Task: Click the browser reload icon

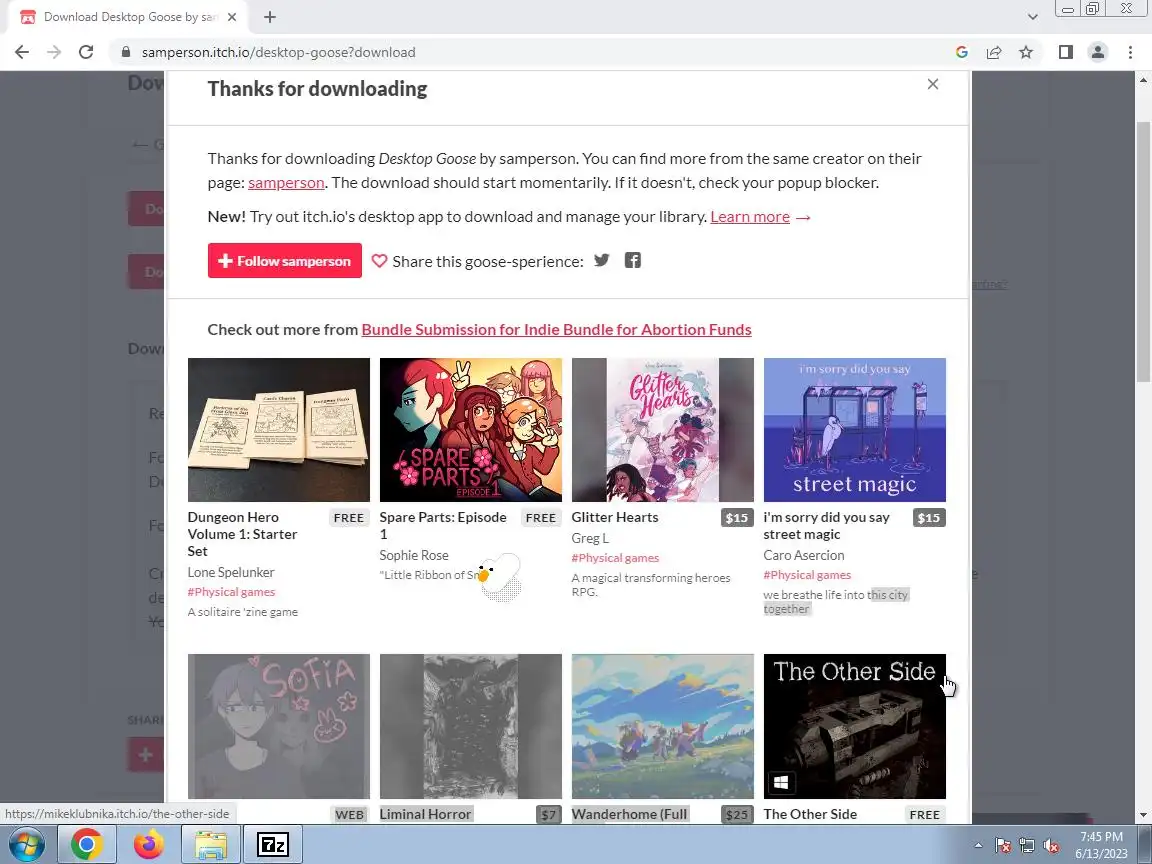Action: pyautogui.click(x=86, y=52)
